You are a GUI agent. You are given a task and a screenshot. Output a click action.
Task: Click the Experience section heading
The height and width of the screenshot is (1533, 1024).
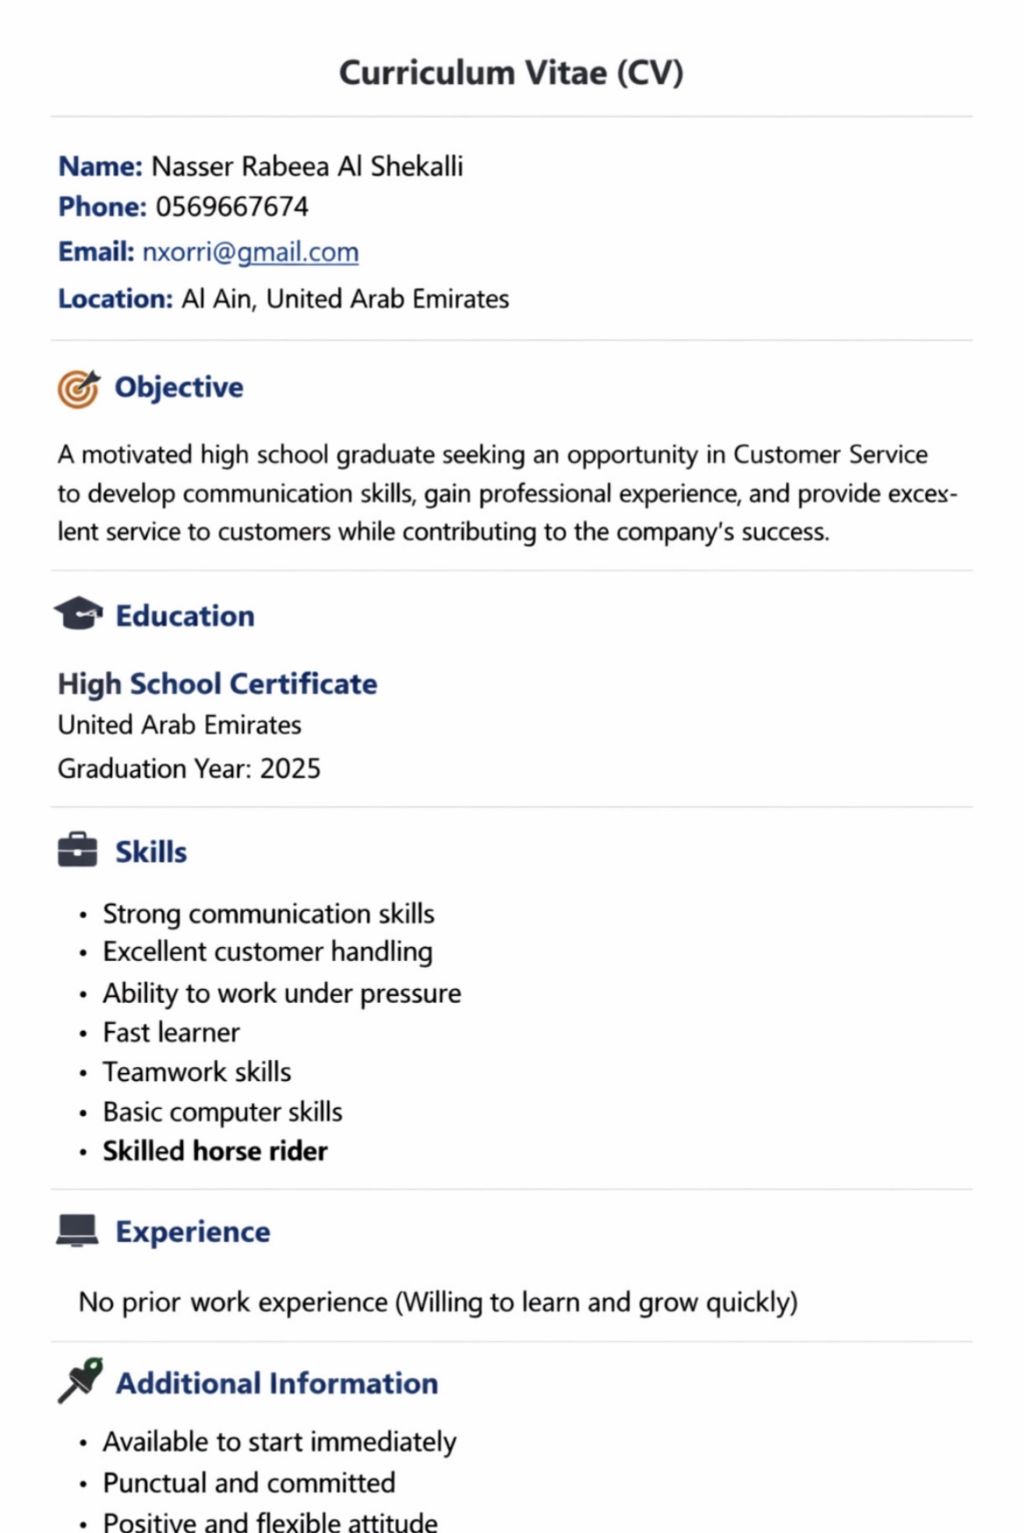pos(193,1232)
